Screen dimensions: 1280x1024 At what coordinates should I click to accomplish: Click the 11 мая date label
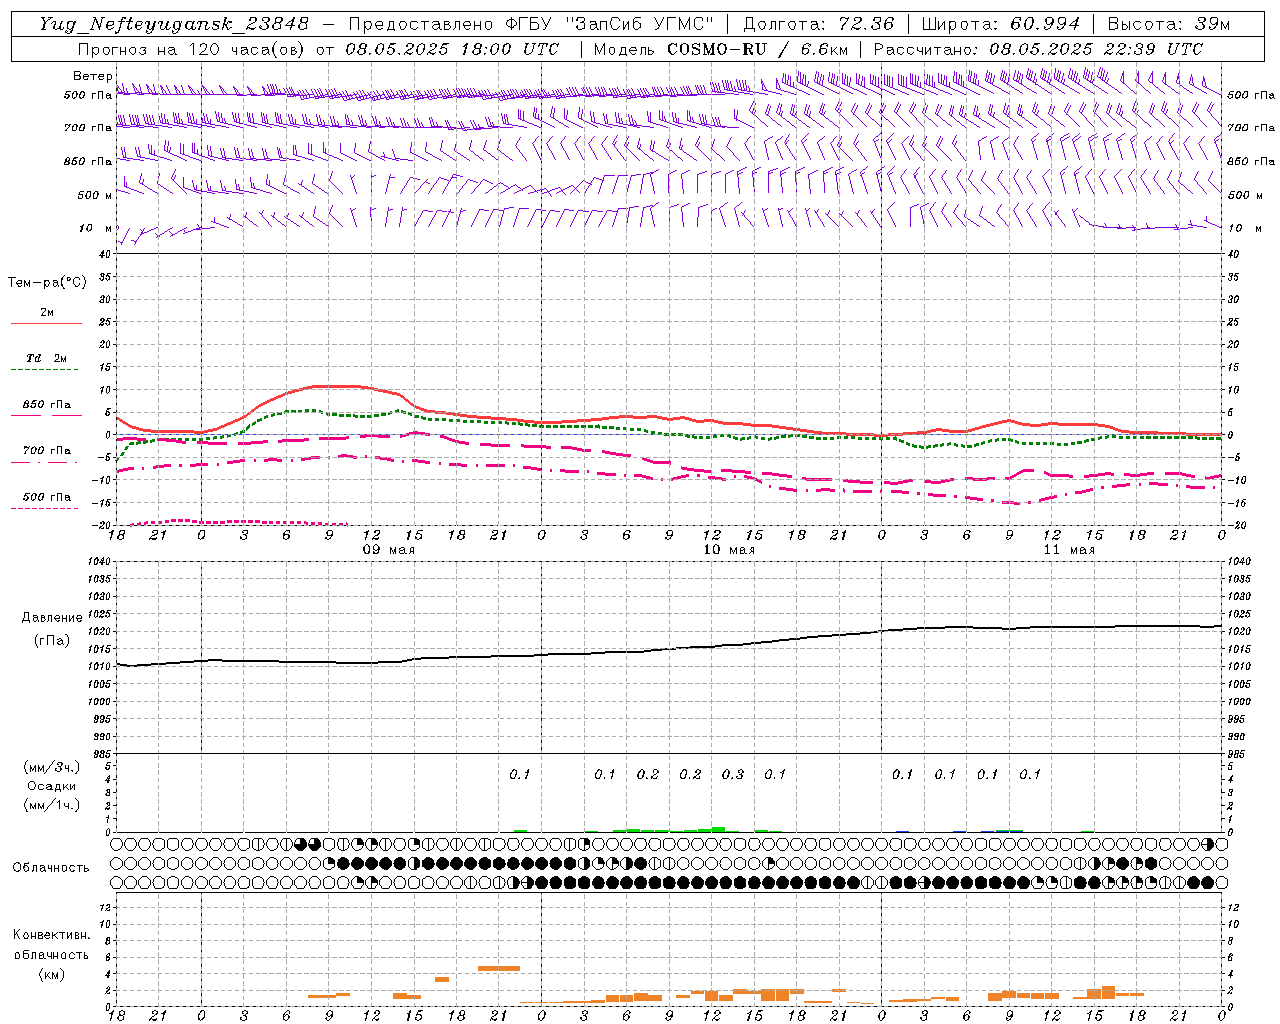tap(1069, 550)
